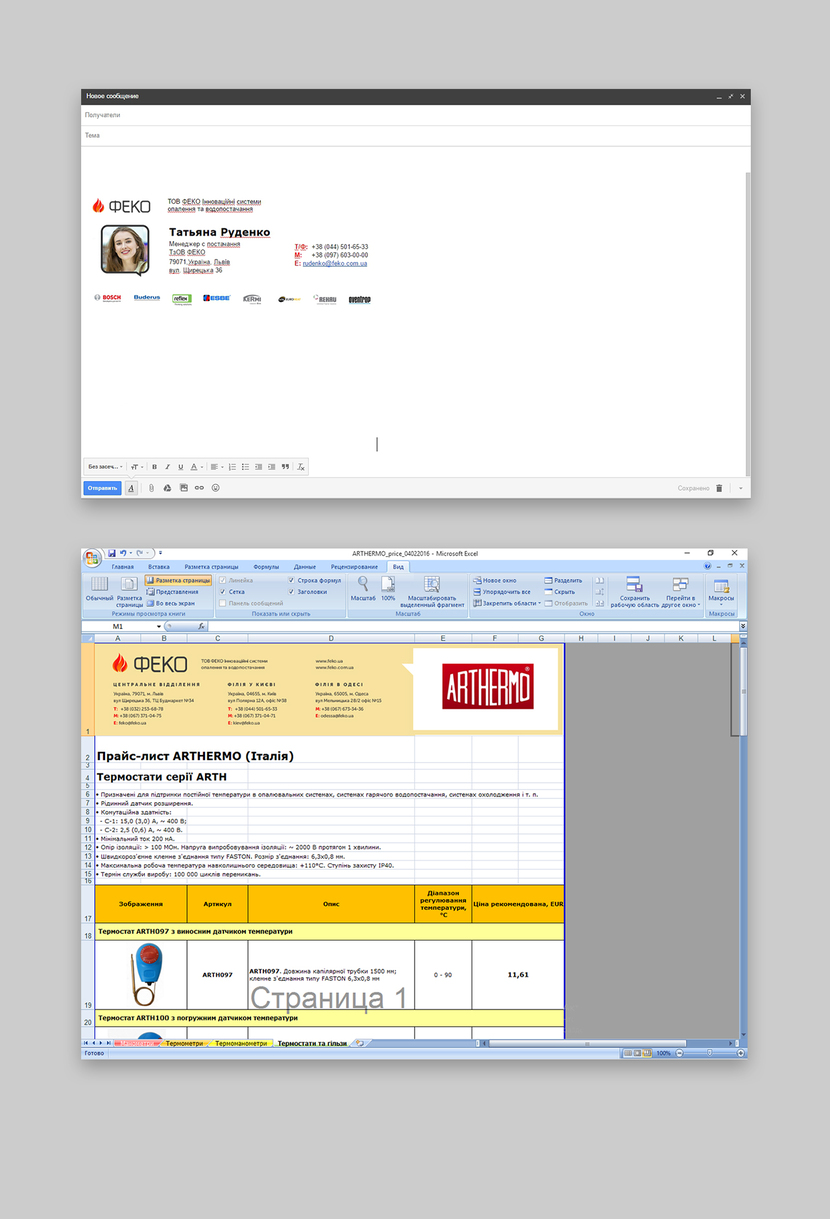Open the Главная ribbon tab

[x=123, y=567]
